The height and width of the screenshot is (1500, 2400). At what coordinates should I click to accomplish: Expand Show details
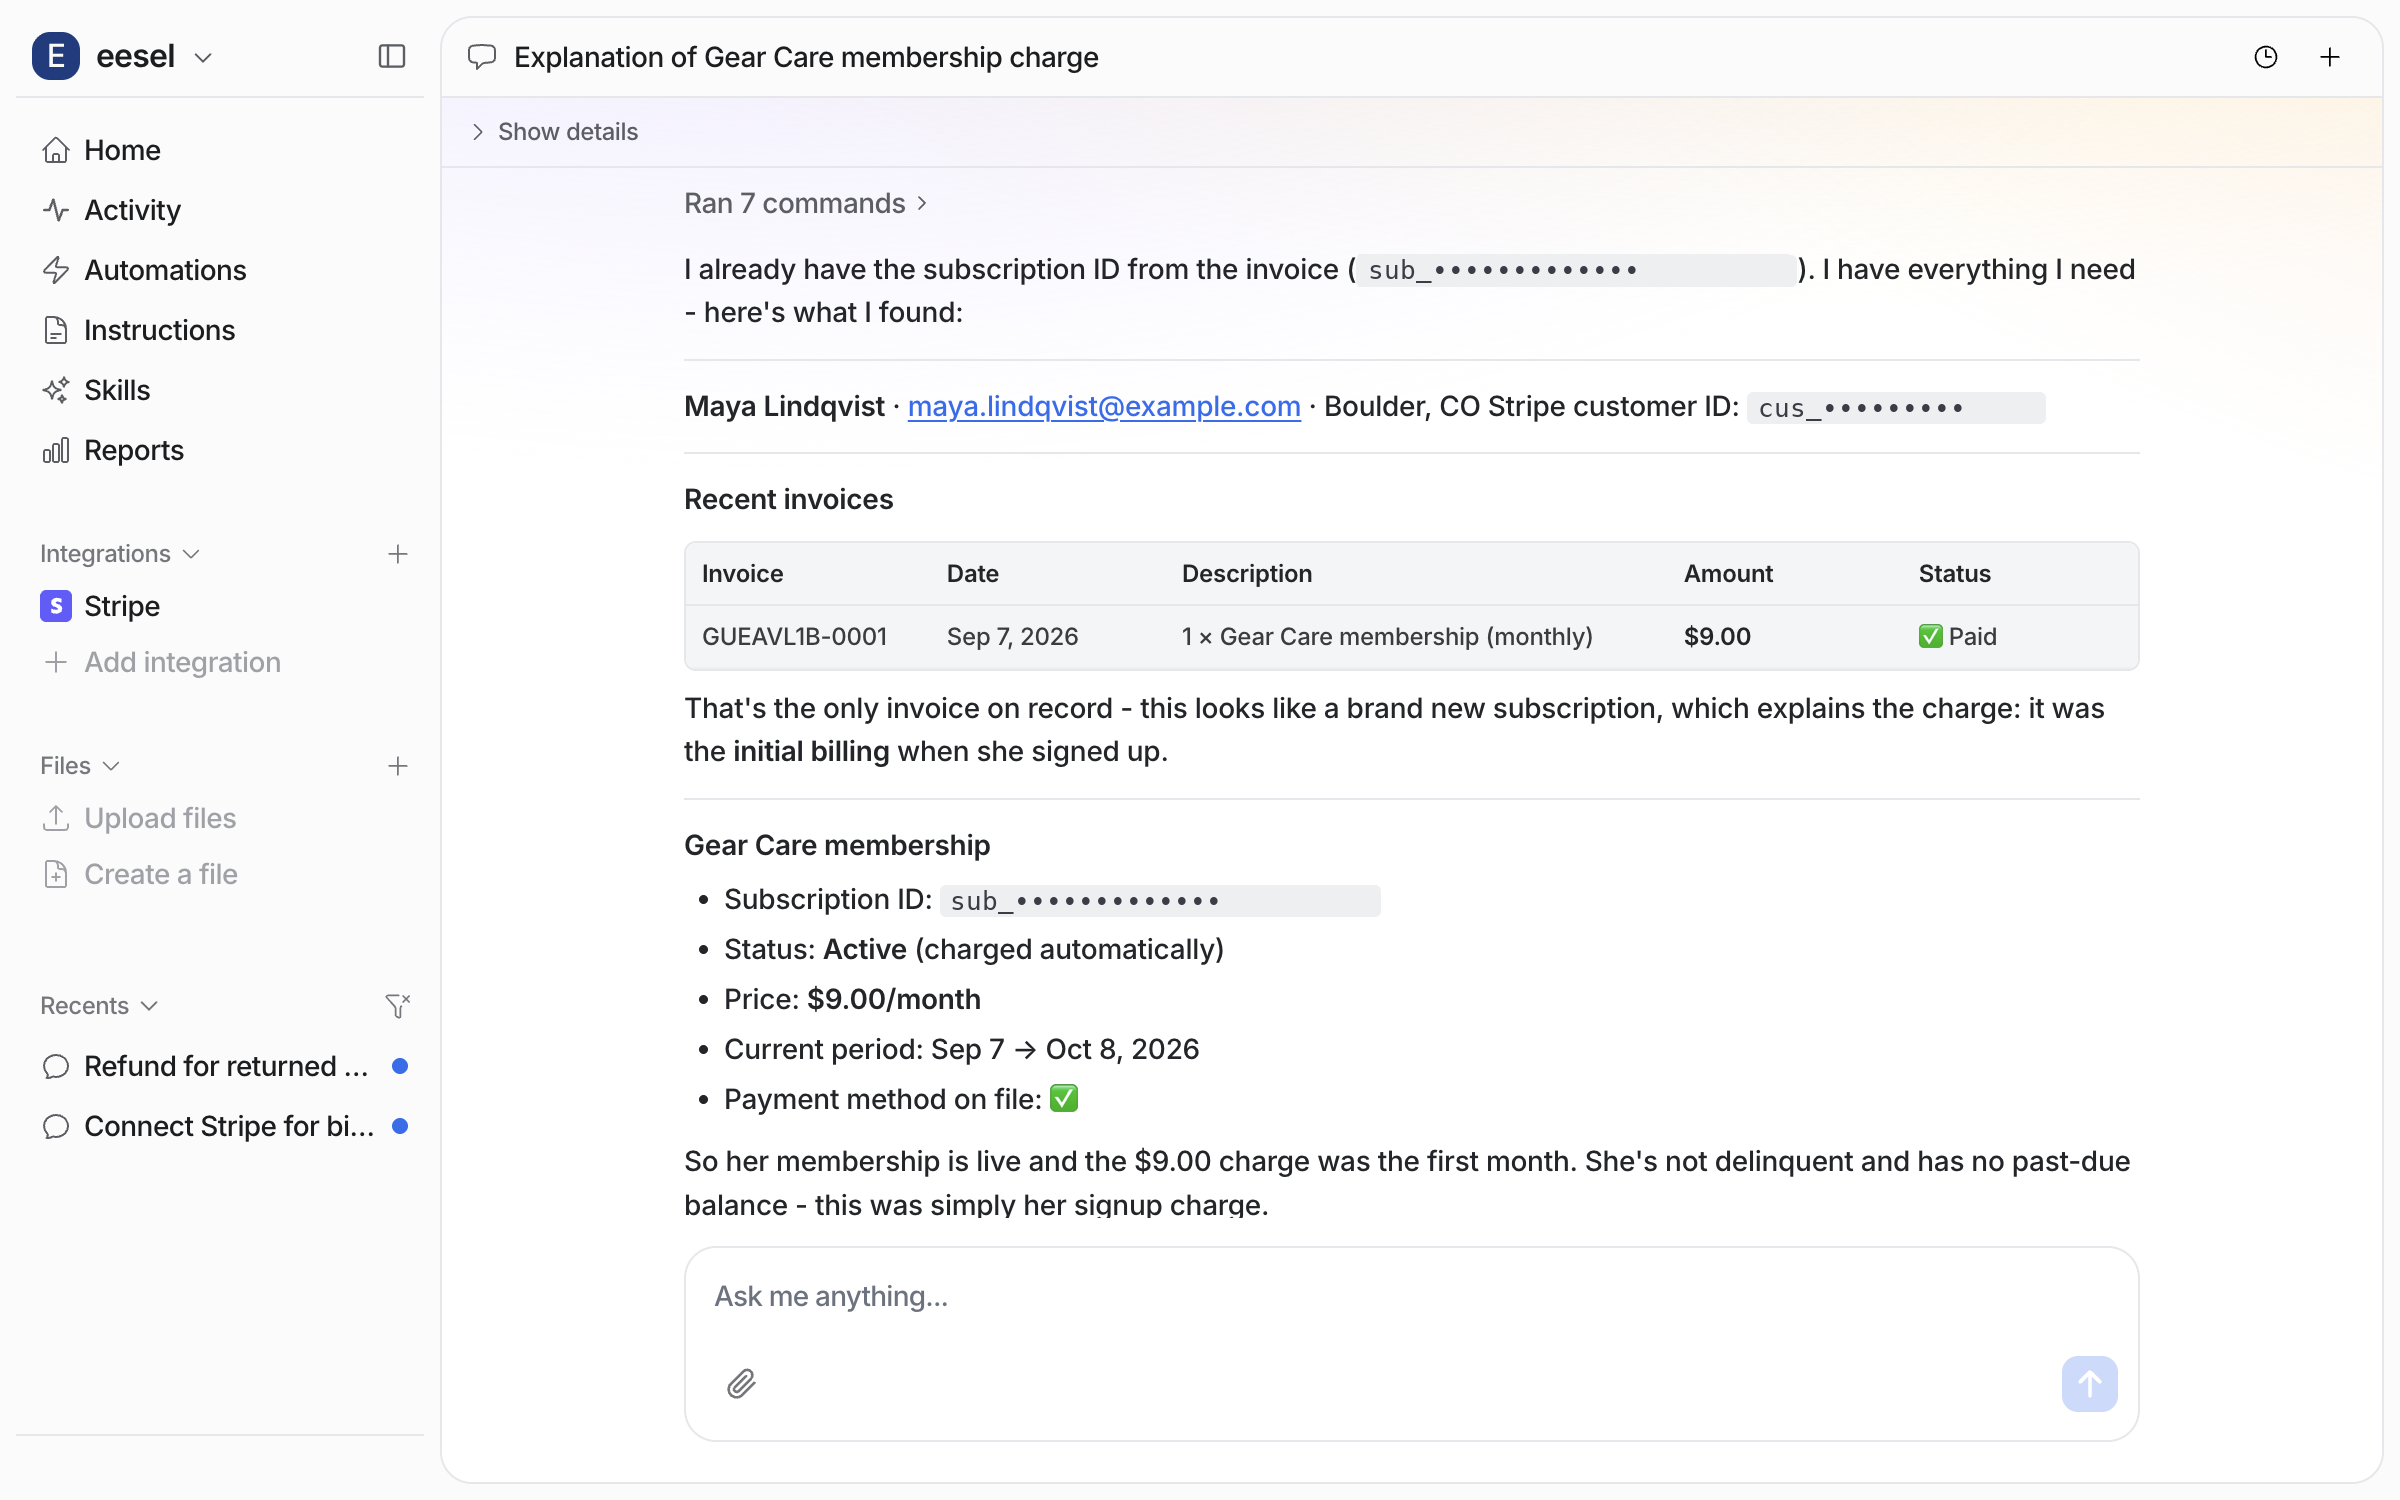556,132
